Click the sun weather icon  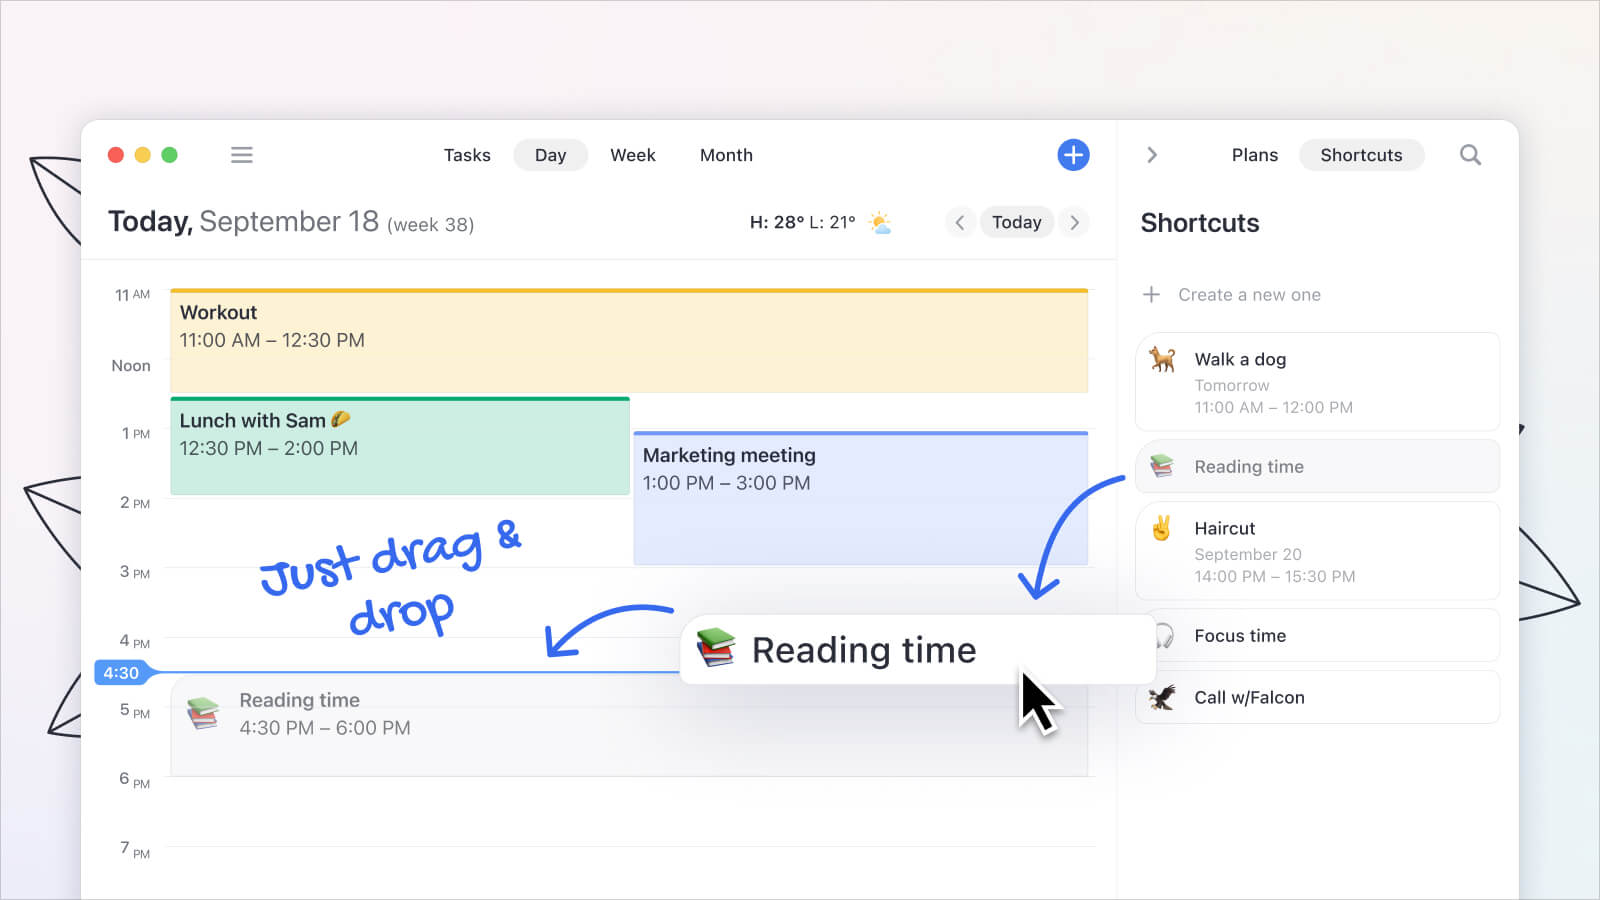[x=880, y=222]
